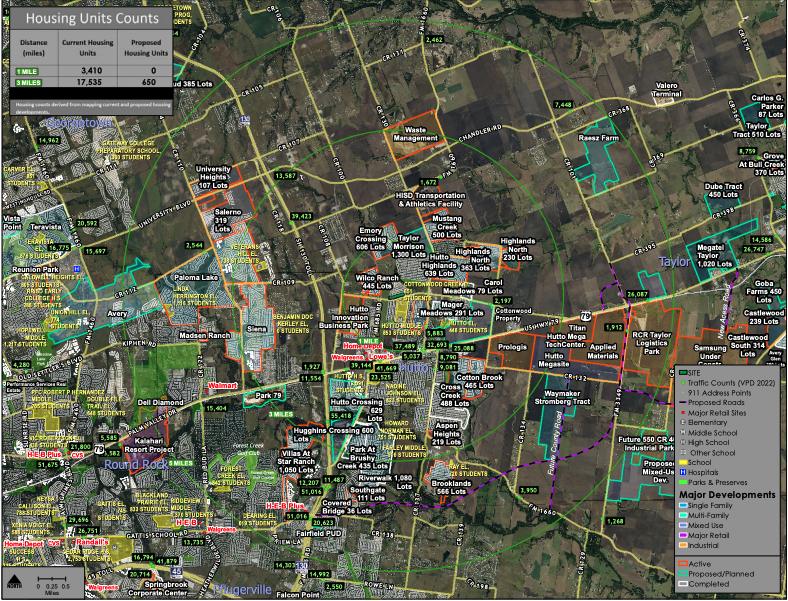The width and height of the screenshot is (788, 601).
Task: Click the Active red outline swatch
Action: 683,564
